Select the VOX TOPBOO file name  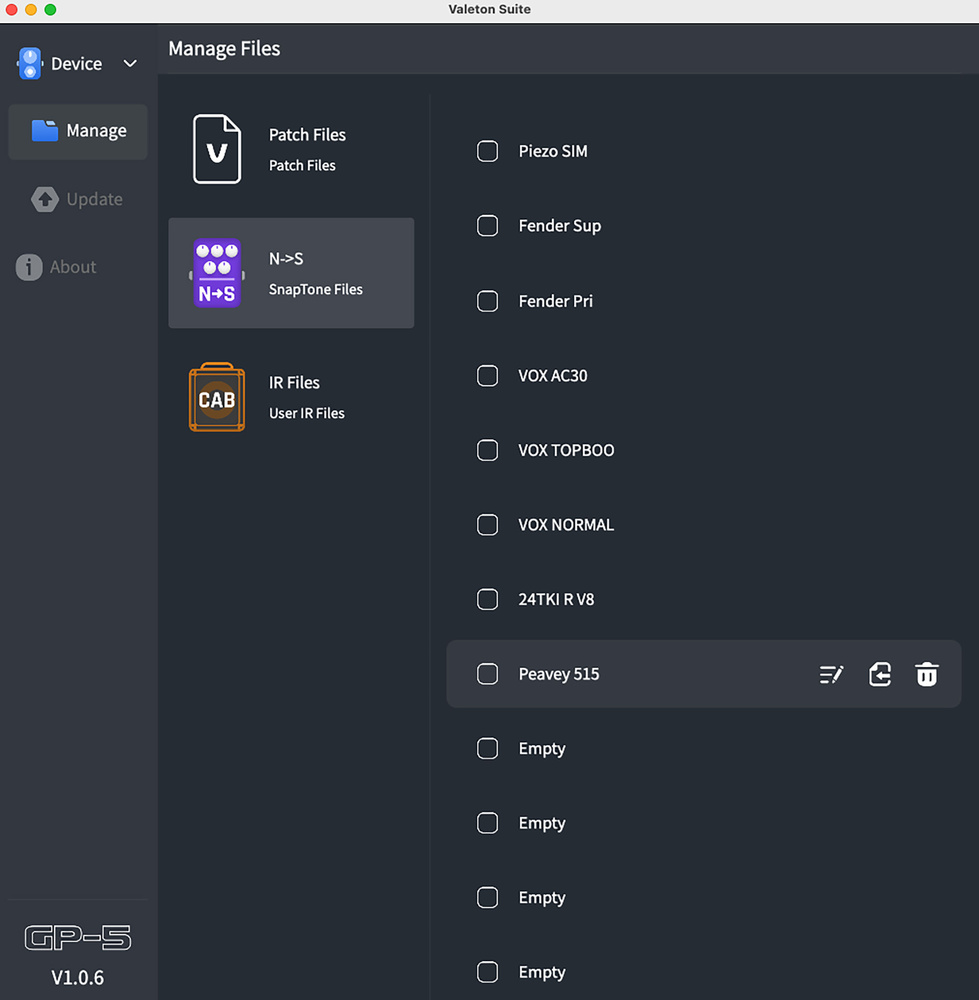[x=566, y=451]
